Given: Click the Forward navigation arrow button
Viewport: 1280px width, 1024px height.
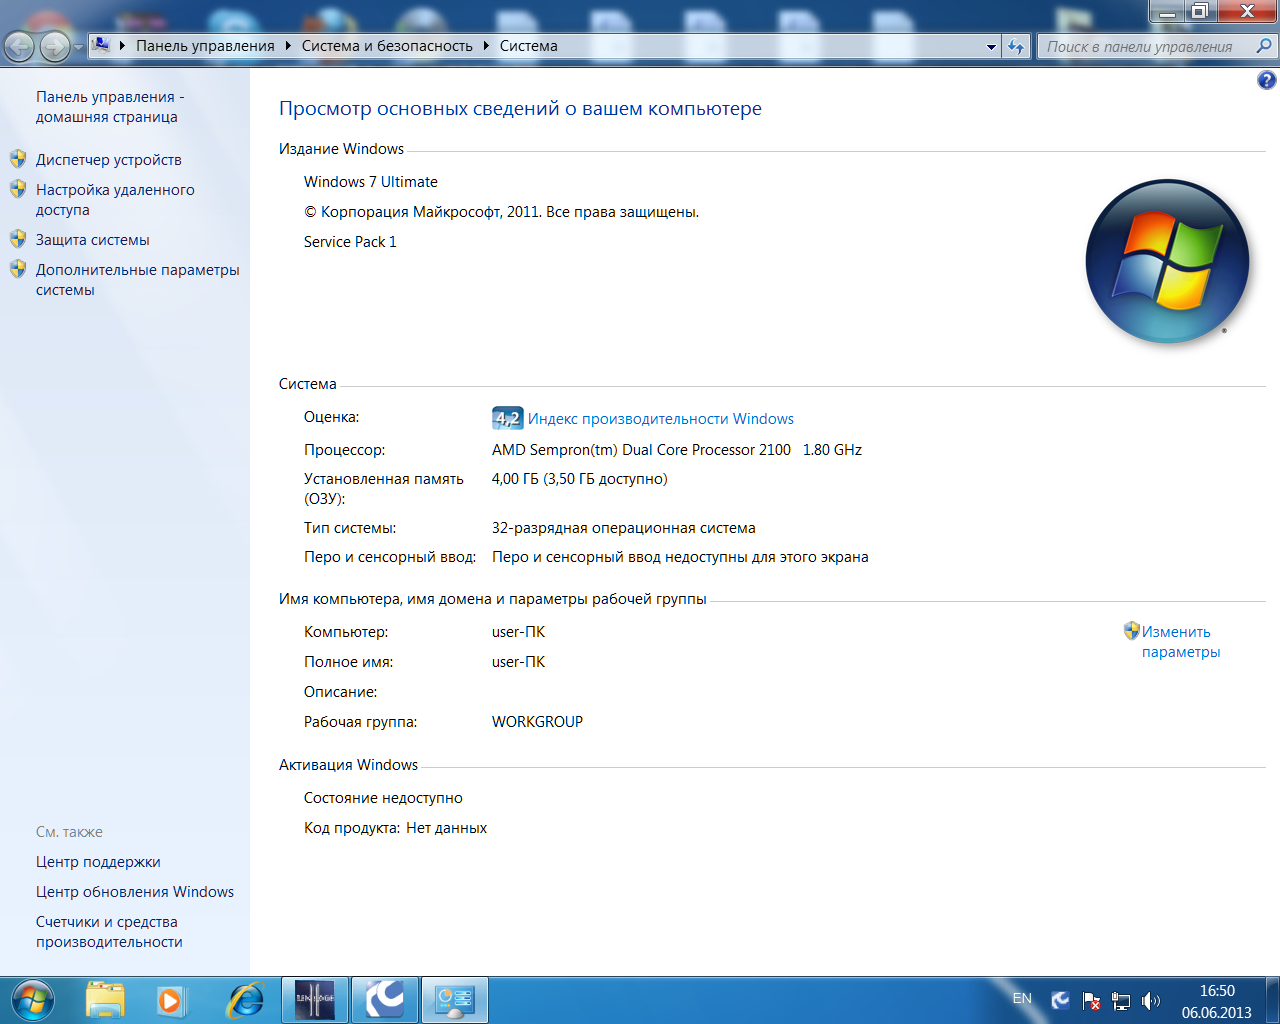Looking at the screenshot, I should tap(55, 46).
